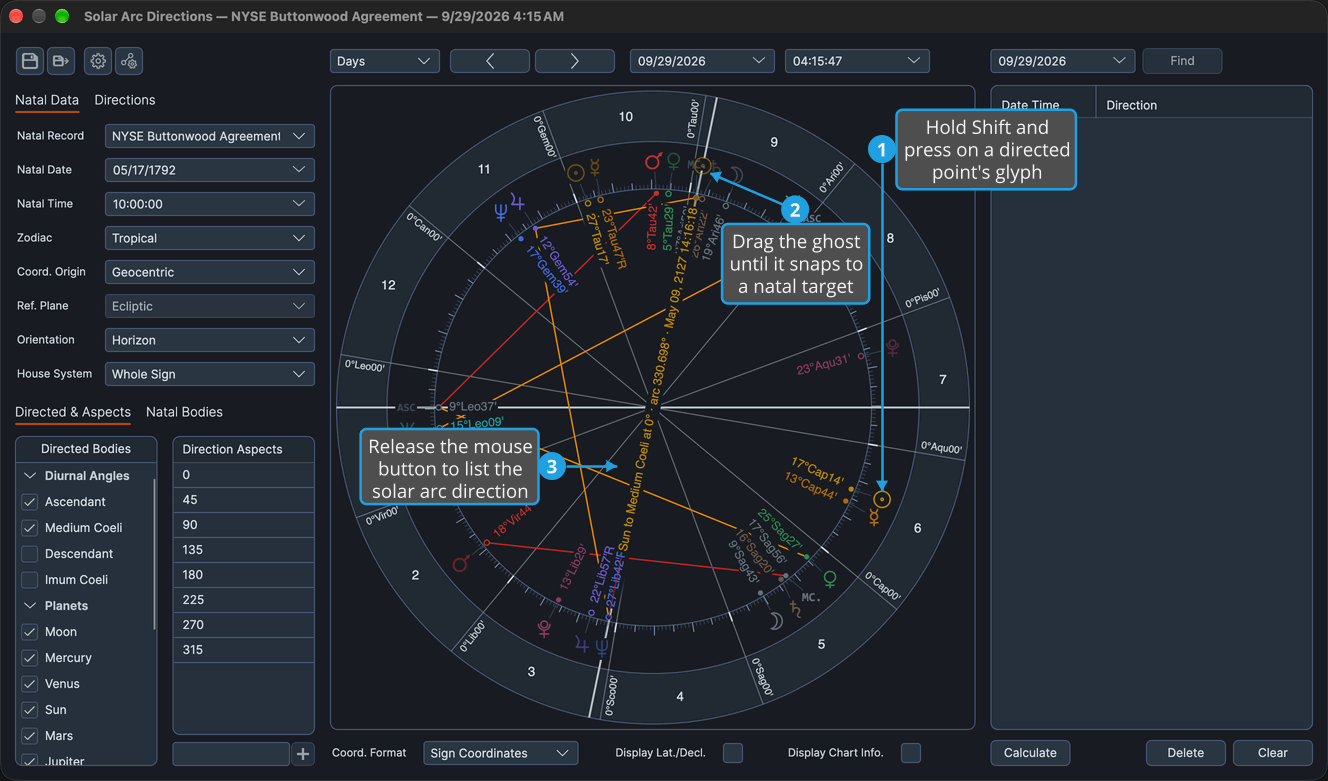1328x781 pixels.
Task: Open the Days step unit dropdown
Action: (x=385, y=61)
